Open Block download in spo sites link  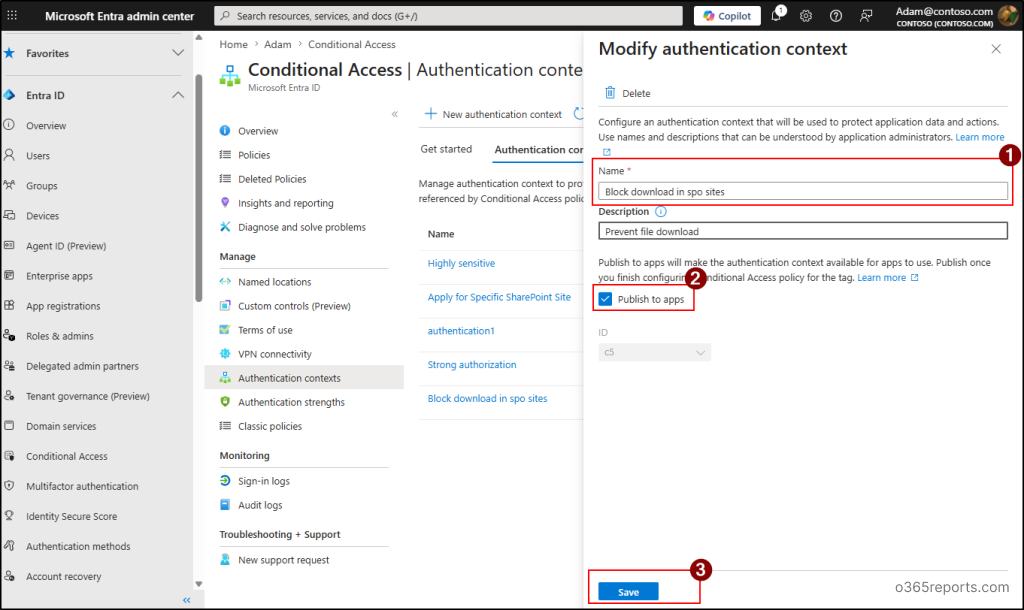pyautogui.click(x=487, y=398)
